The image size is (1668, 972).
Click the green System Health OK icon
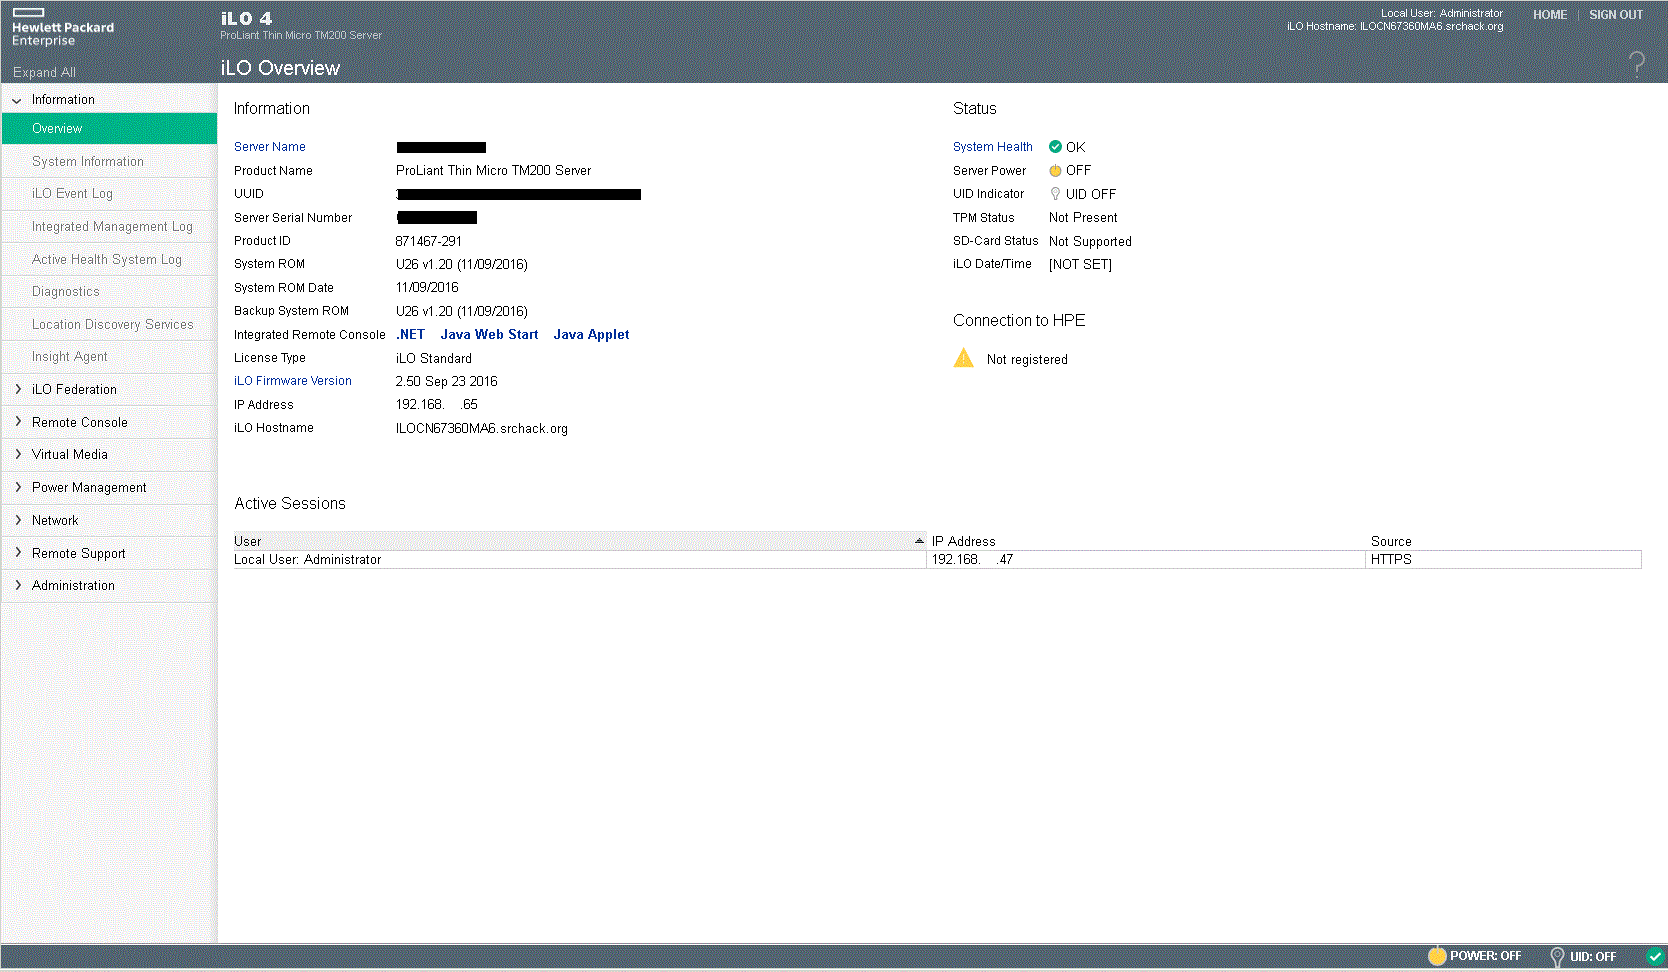1055,147
